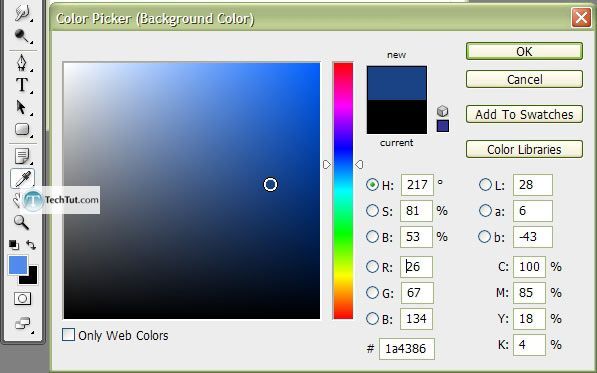Click the S field showing 81
Viewport: 597px width, 373px height.
(x=416, y=210)
